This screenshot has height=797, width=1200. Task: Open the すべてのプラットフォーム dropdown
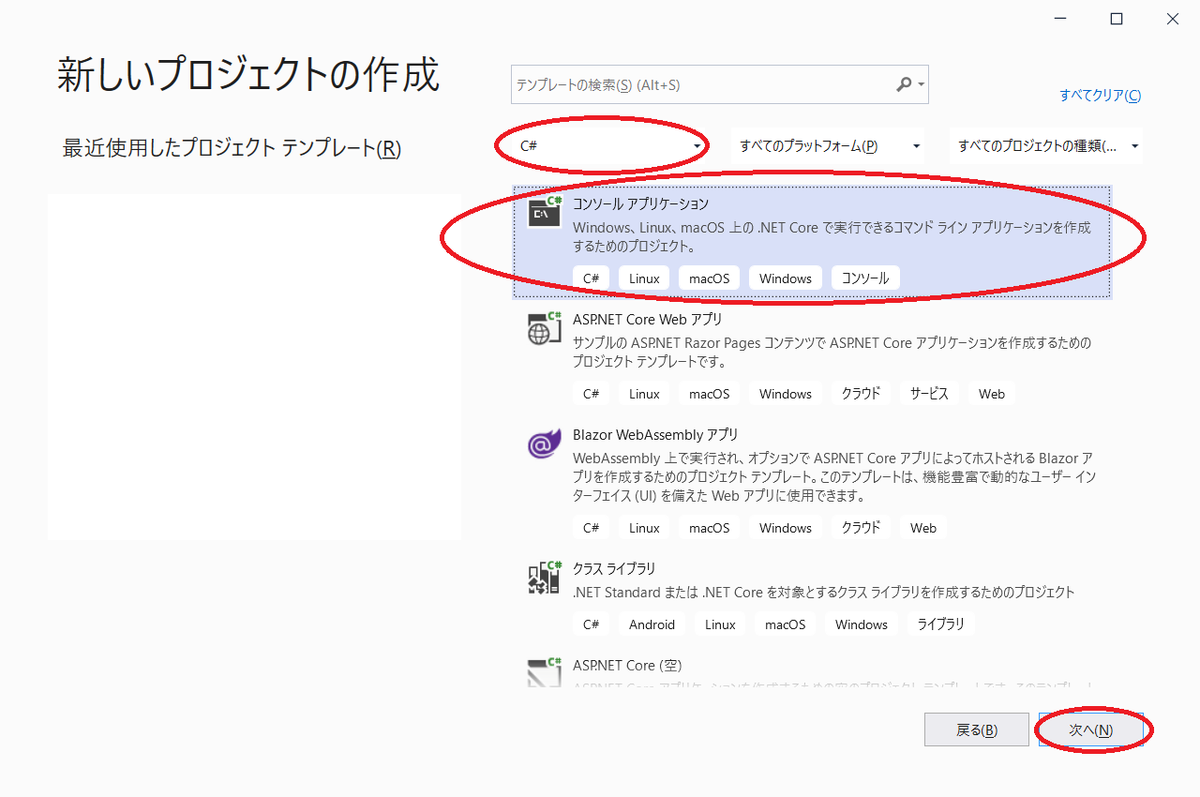pos(828,145)
